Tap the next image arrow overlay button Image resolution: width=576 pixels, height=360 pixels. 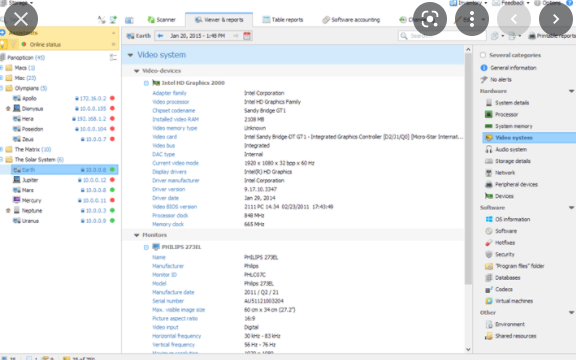tap(556, 19)
